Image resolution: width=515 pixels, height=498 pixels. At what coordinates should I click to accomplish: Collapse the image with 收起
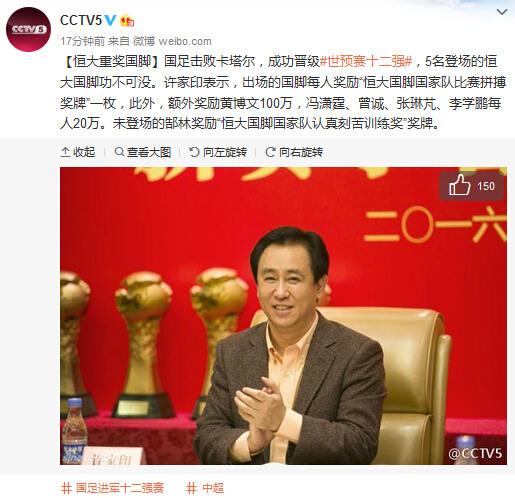point(78,152)
